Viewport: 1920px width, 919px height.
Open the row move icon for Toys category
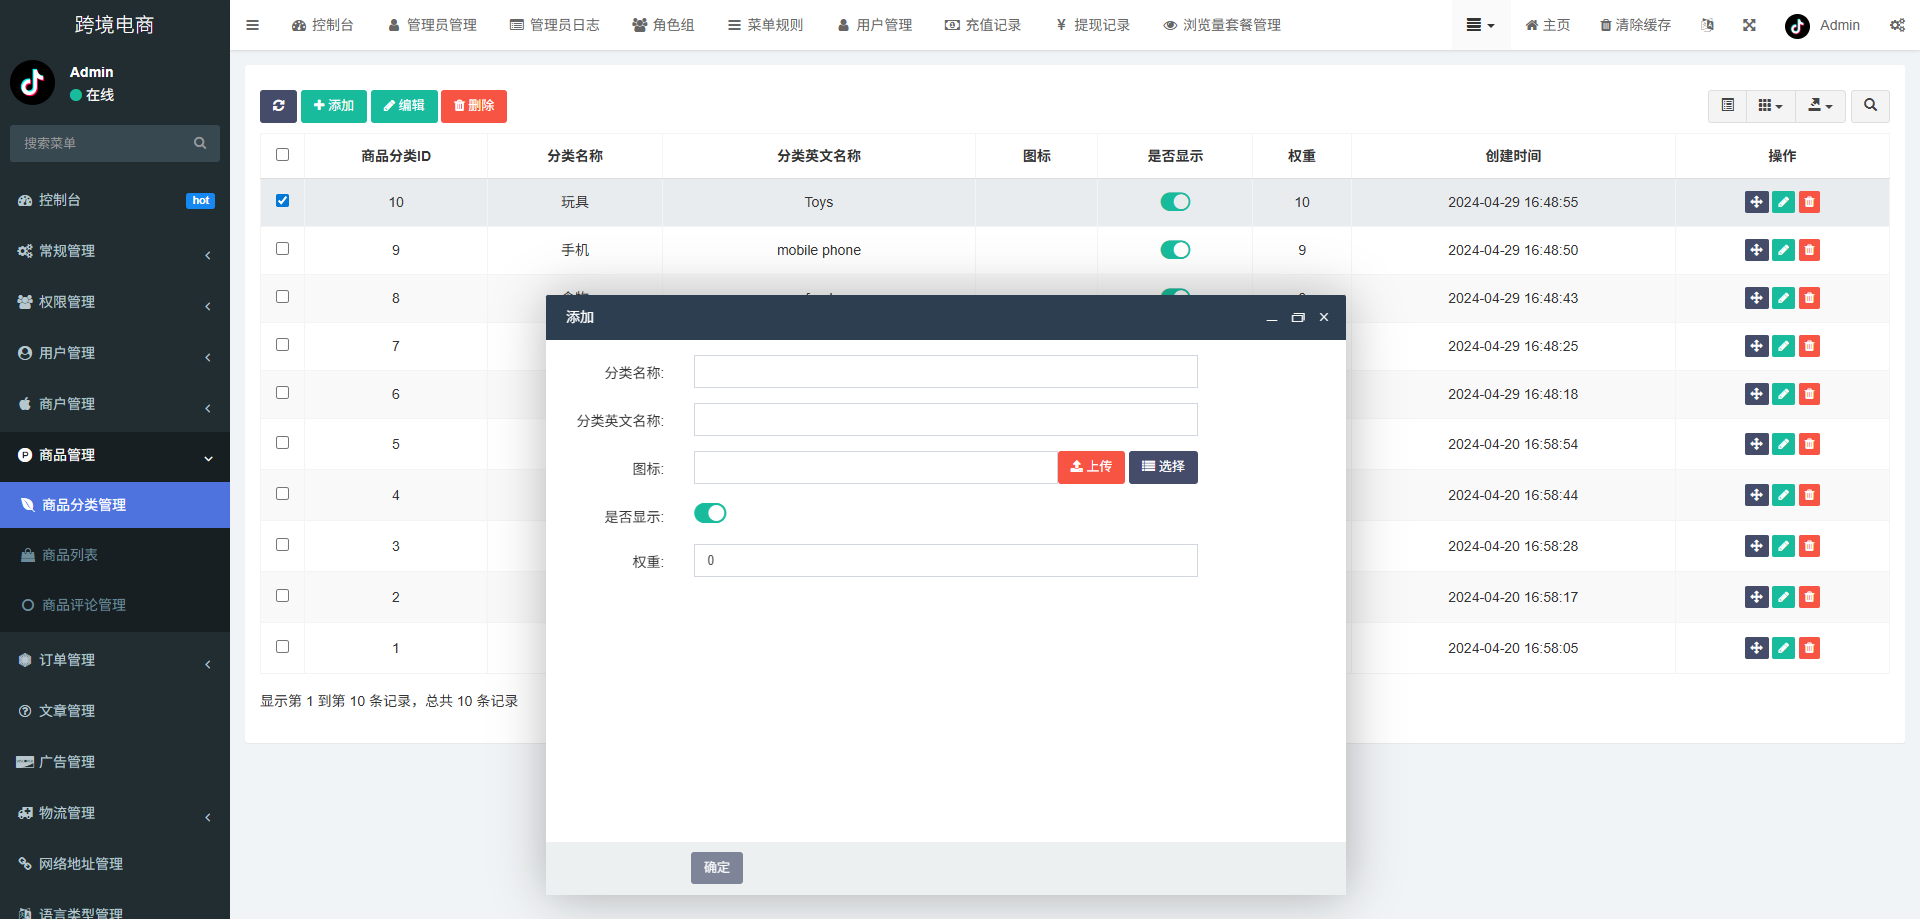pyautogui.click(x=1757, y=201)
